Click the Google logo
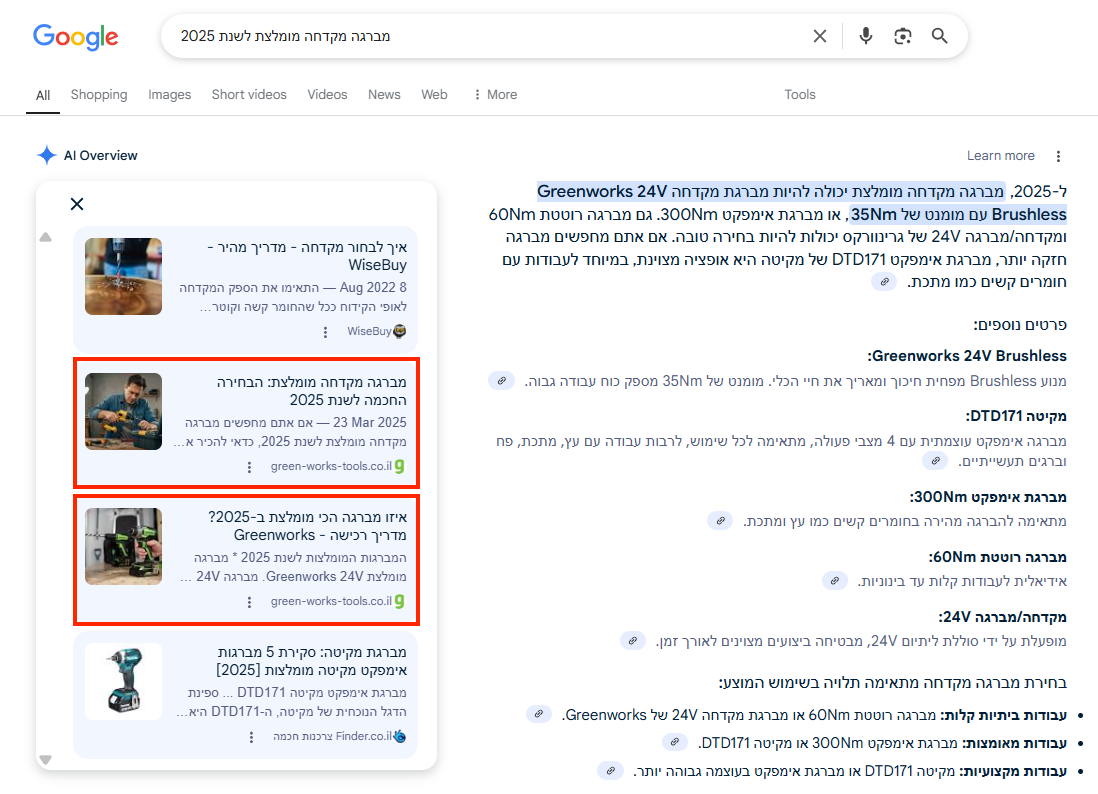This screenshot has height=794, width=1098. click(x=76, y=36)
